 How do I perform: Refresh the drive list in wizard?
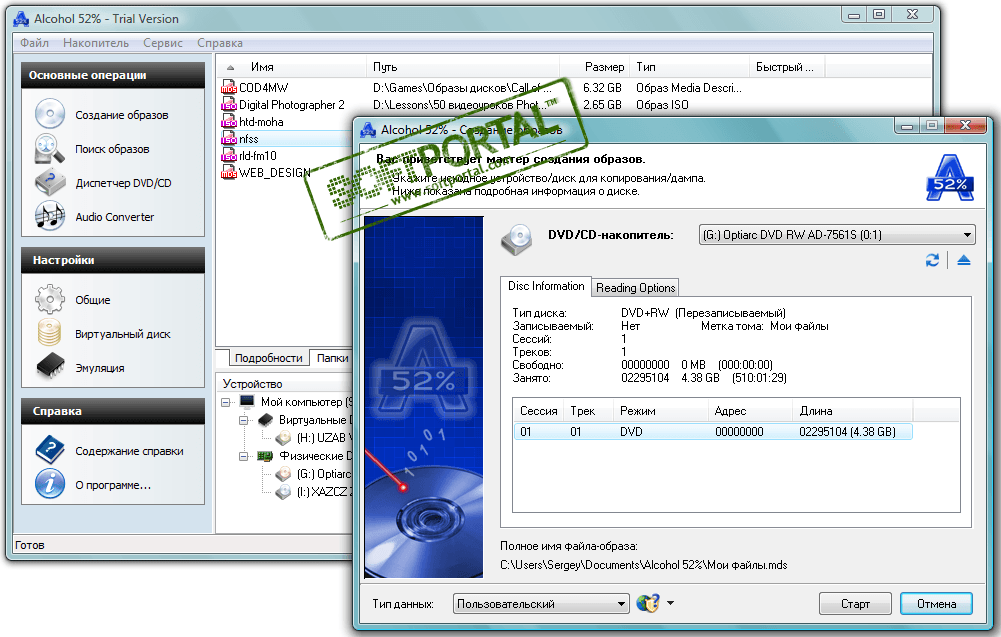933,260
